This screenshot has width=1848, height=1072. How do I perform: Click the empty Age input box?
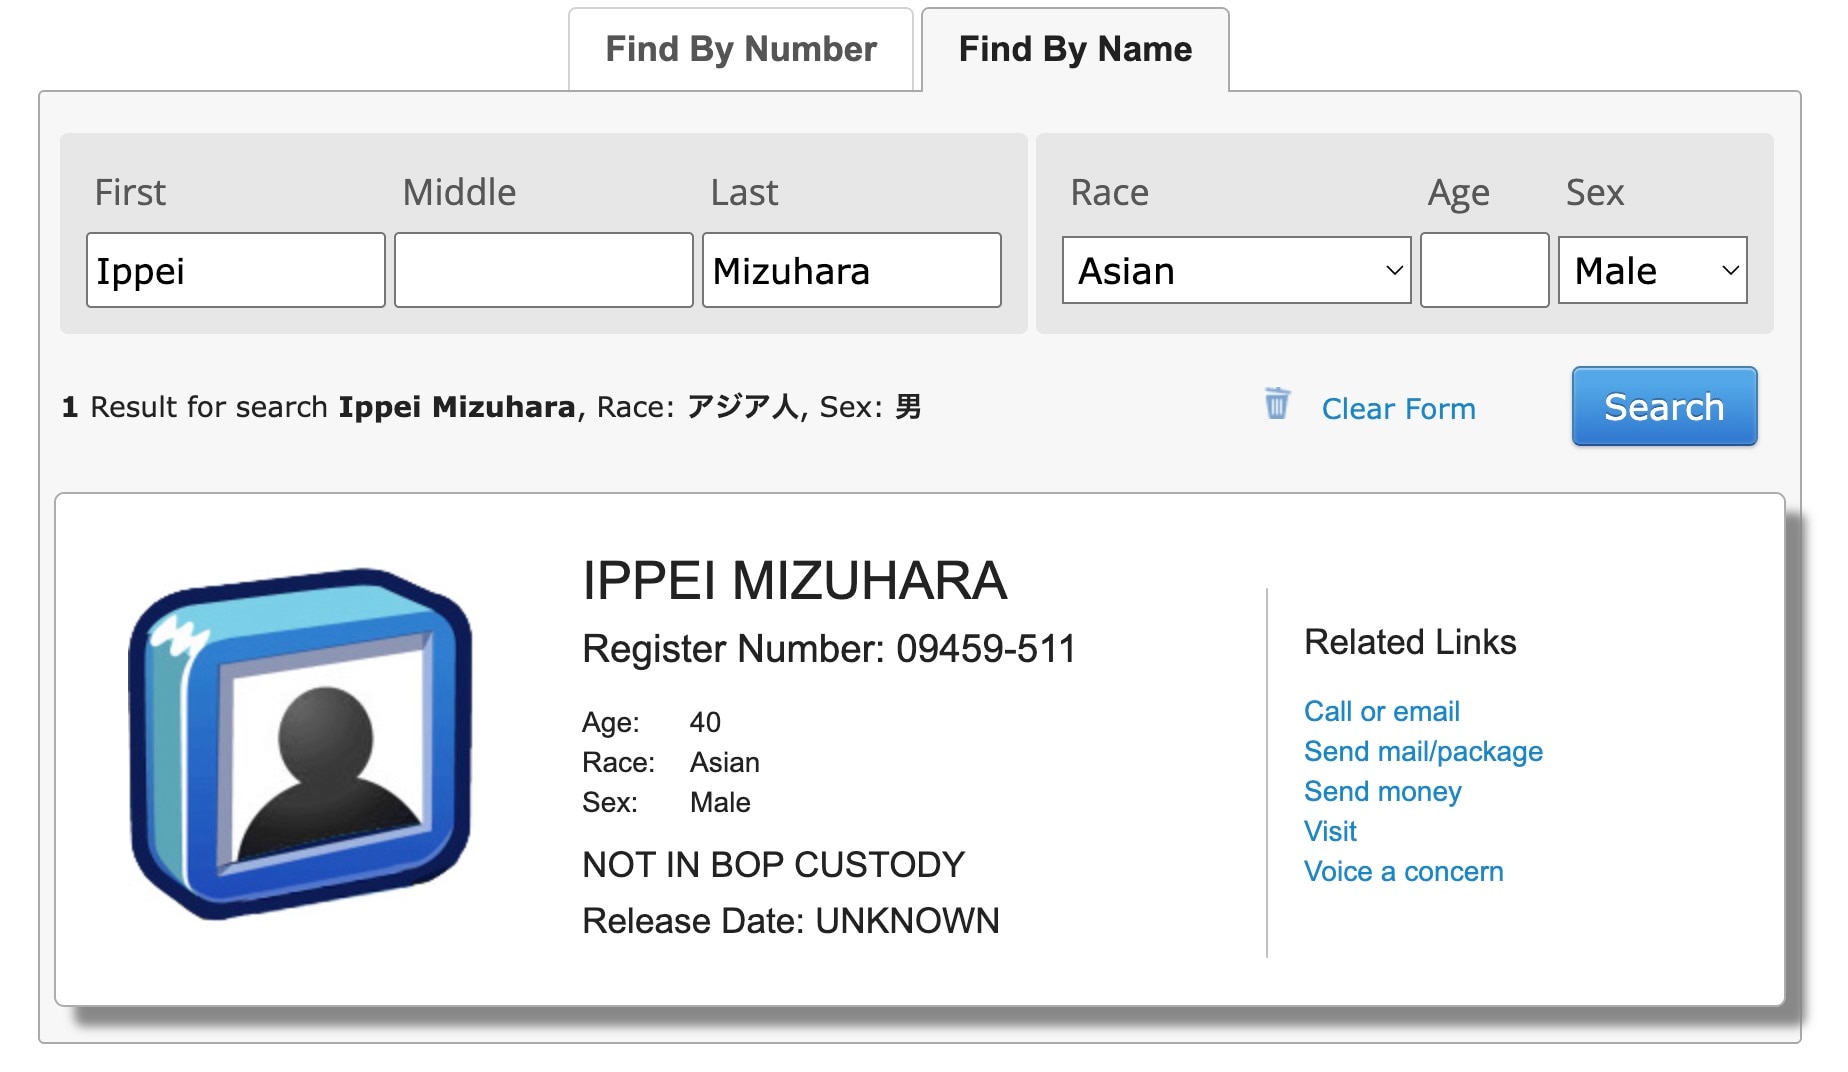coord(1484,270)
